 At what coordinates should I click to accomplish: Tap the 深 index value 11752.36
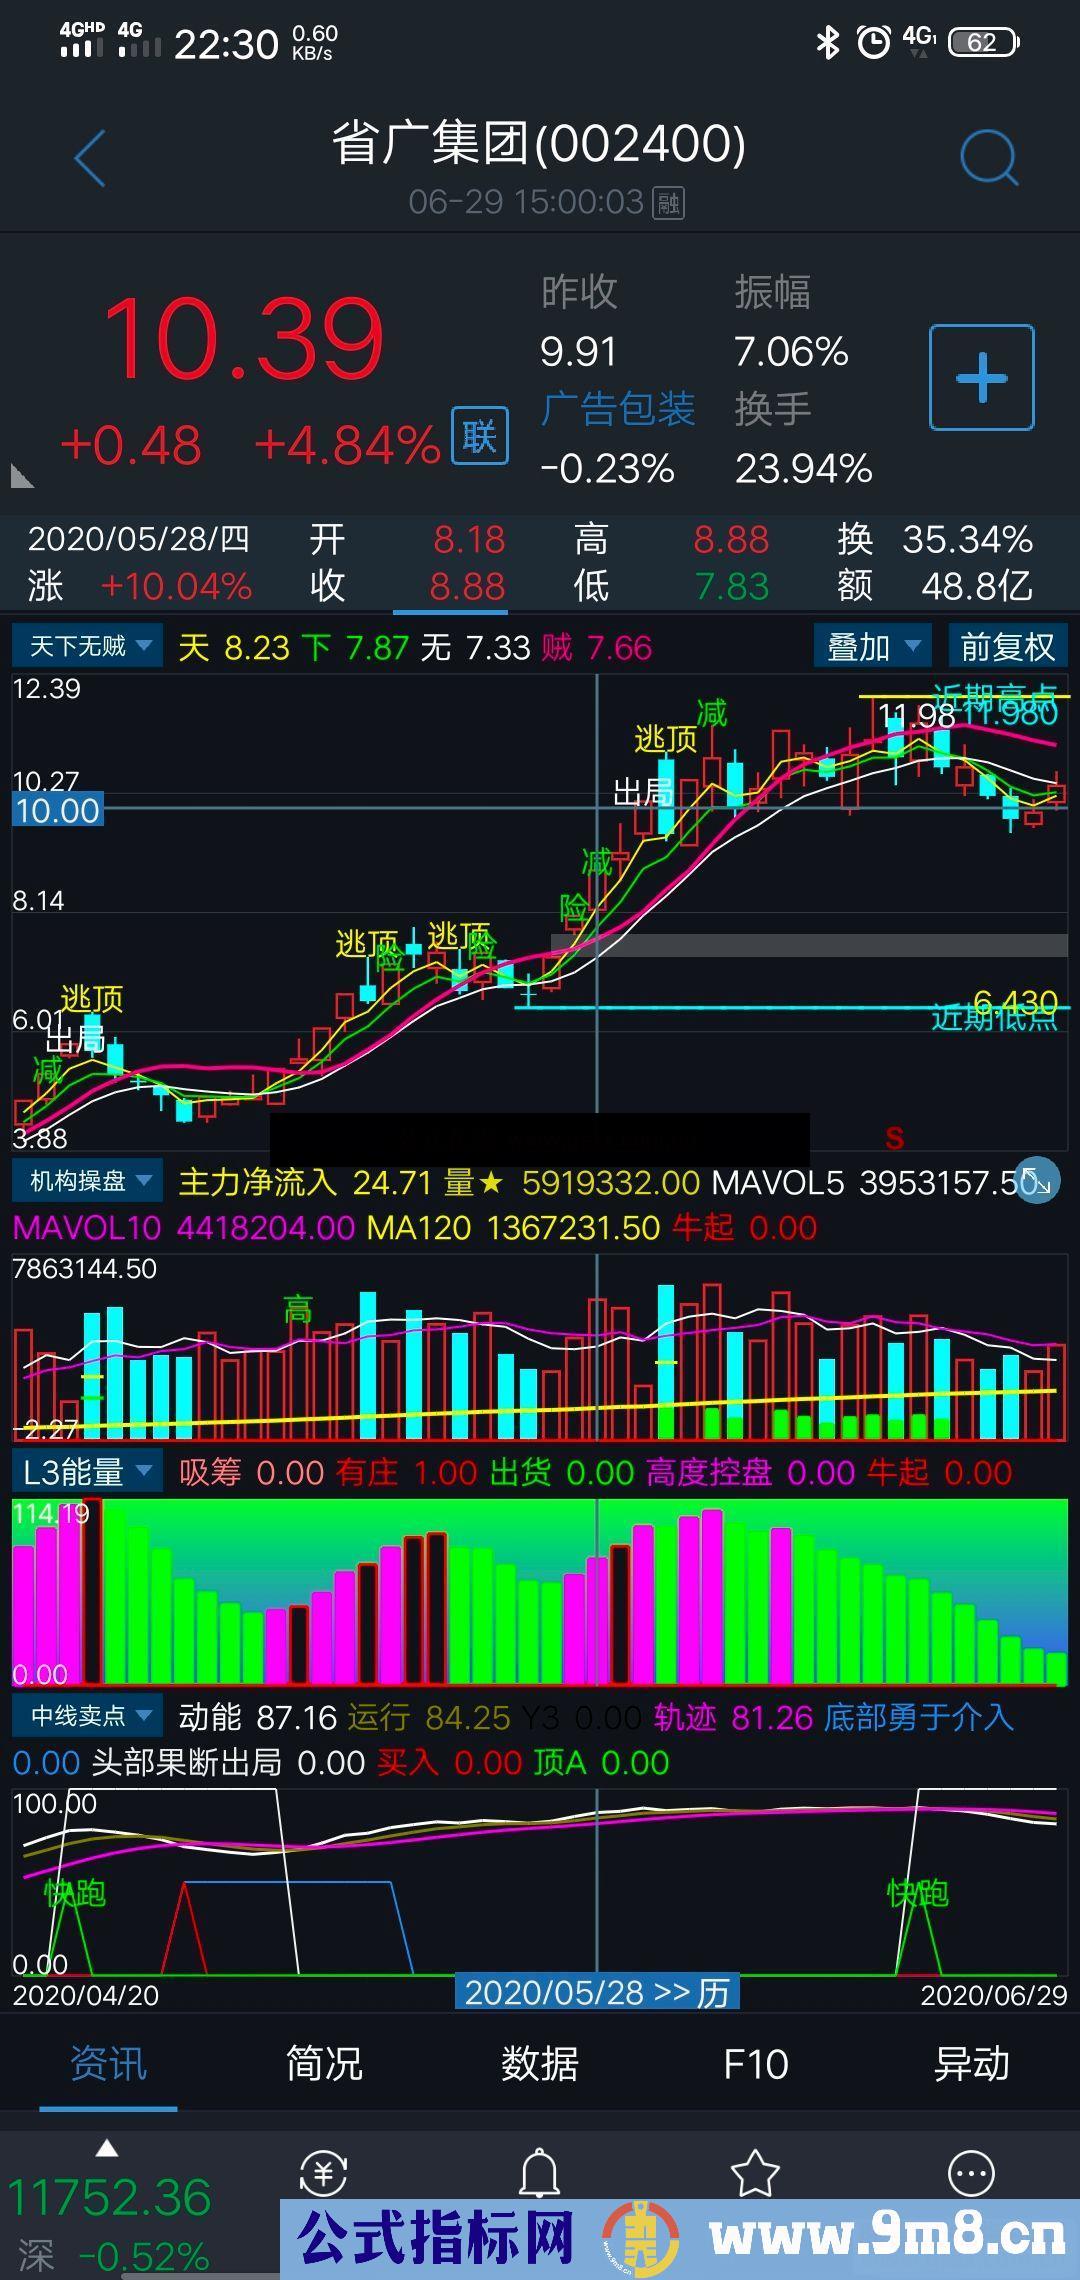pyautogui.click(x=109, y=2197)
